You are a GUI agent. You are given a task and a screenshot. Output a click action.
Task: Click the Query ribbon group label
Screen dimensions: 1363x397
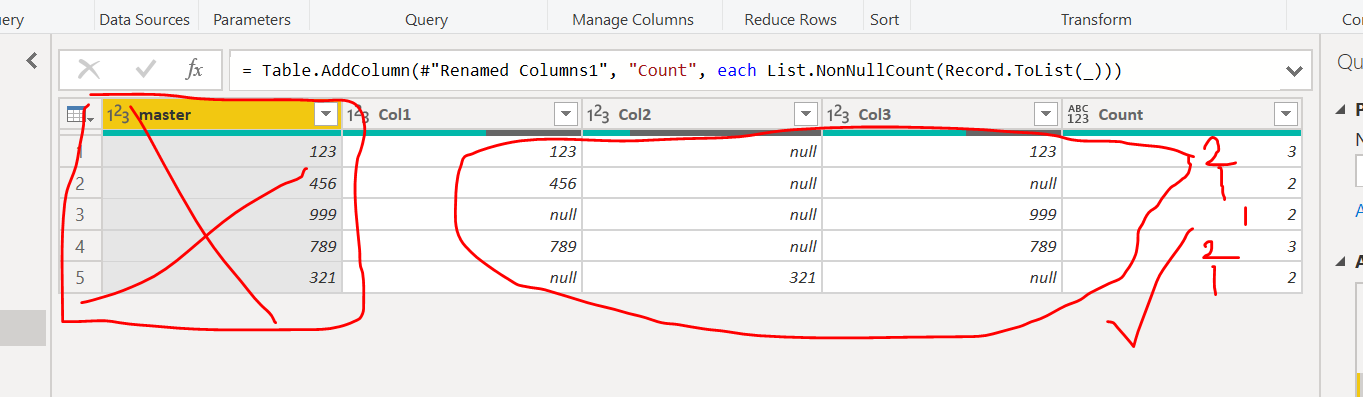coord(427,19)
